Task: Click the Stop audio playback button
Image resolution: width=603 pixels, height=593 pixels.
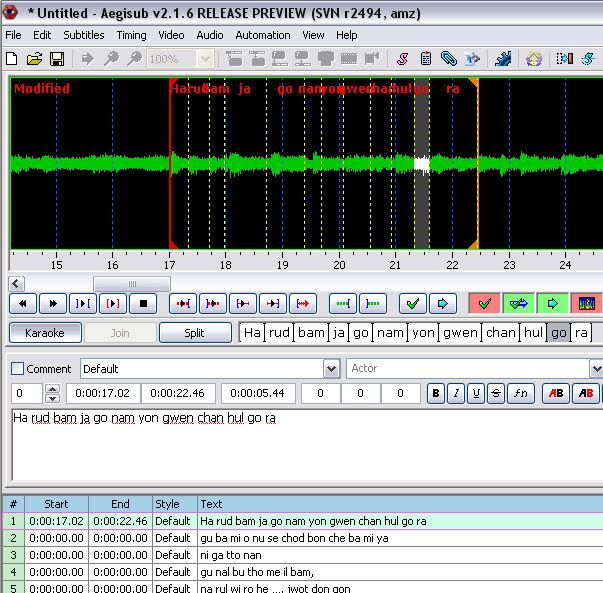Action: 143,303
